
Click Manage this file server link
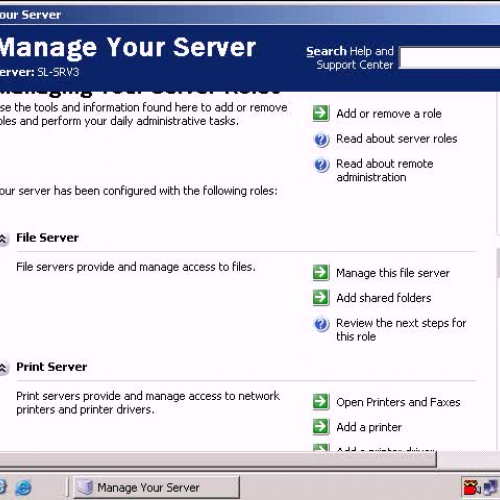coord(393,273)
